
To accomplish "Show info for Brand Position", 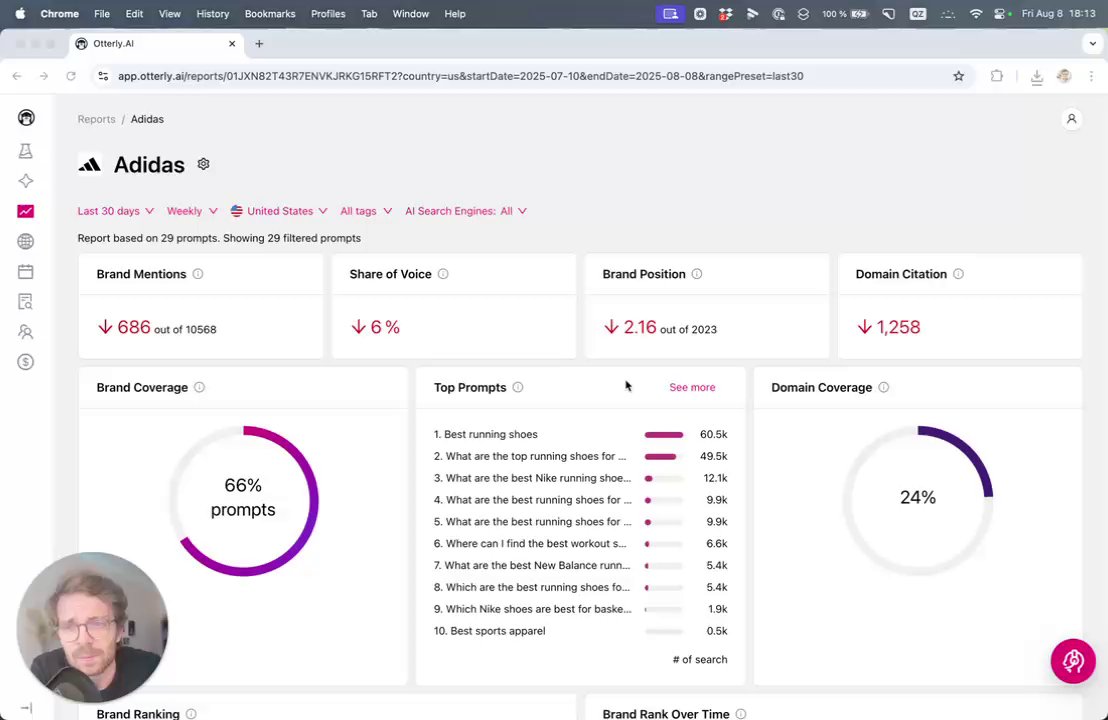I will 697,274.
